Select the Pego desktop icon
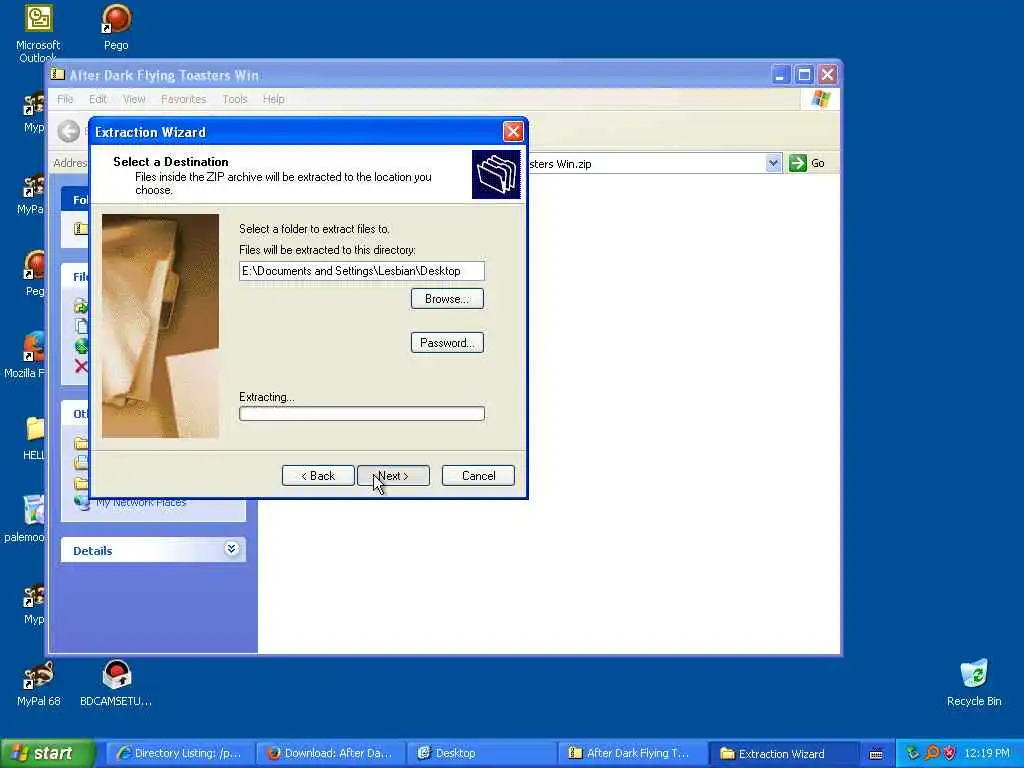 click(116, 27)
